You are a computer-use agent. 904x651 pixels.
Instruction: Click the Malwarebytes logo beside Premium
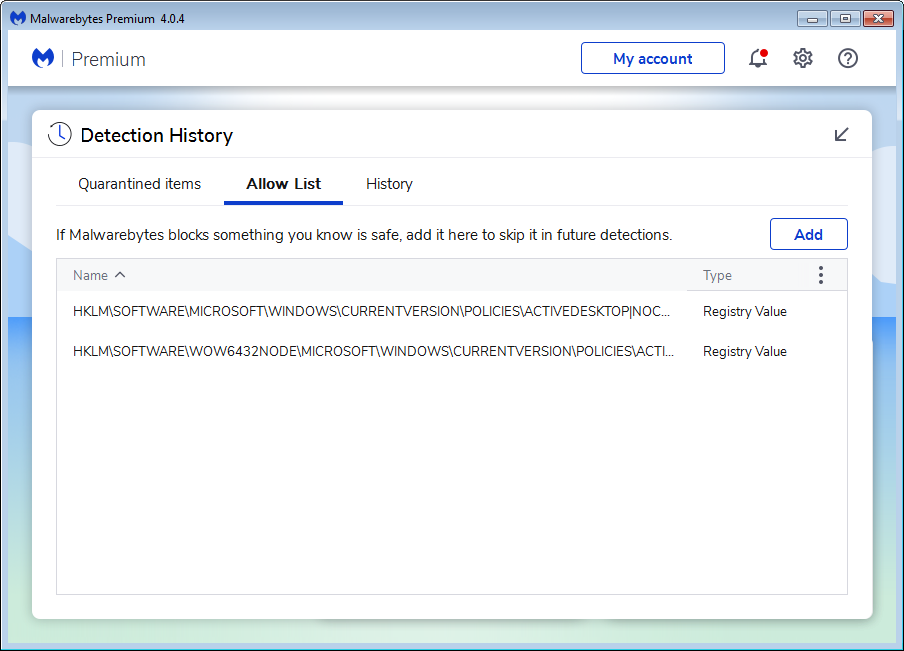[43, 59]
